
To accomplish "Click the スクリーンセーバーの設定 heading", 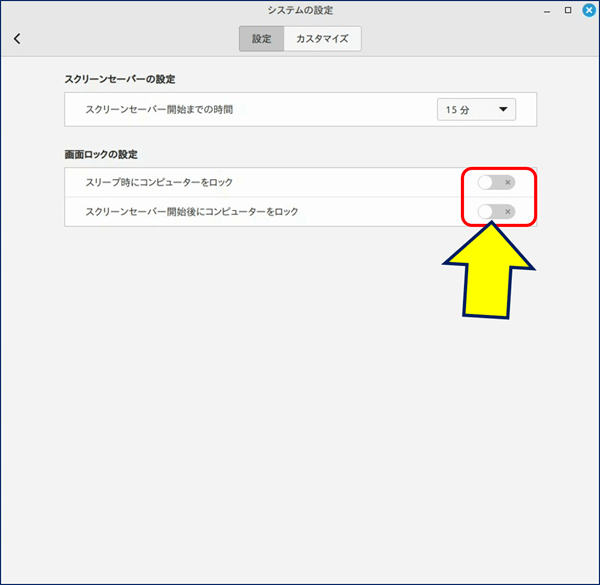I will pyautogui.click(x=120, y=79).
